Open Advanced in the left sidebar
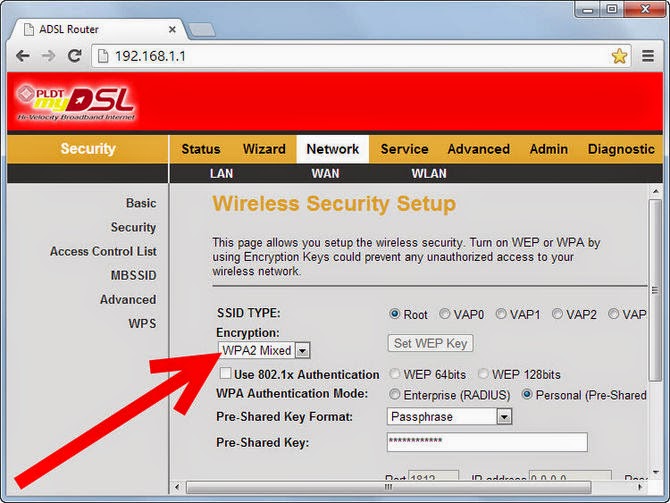Viewport: 670px width, 503px height. (x=128, y=300)
